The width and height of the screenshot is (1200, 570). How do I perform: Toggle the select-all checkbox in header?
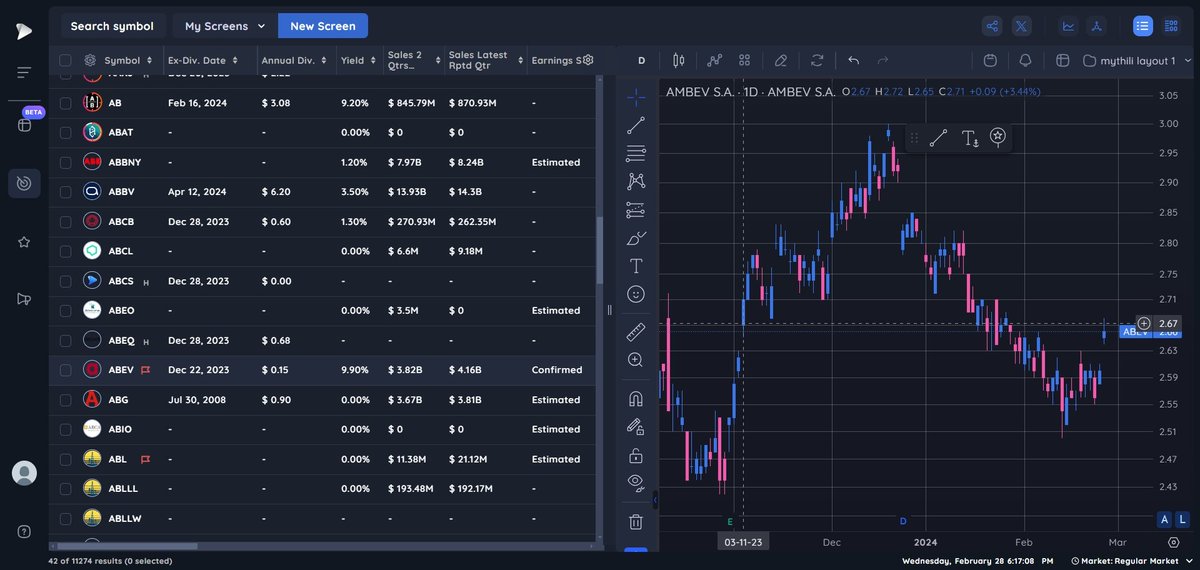tap(65, 60)
